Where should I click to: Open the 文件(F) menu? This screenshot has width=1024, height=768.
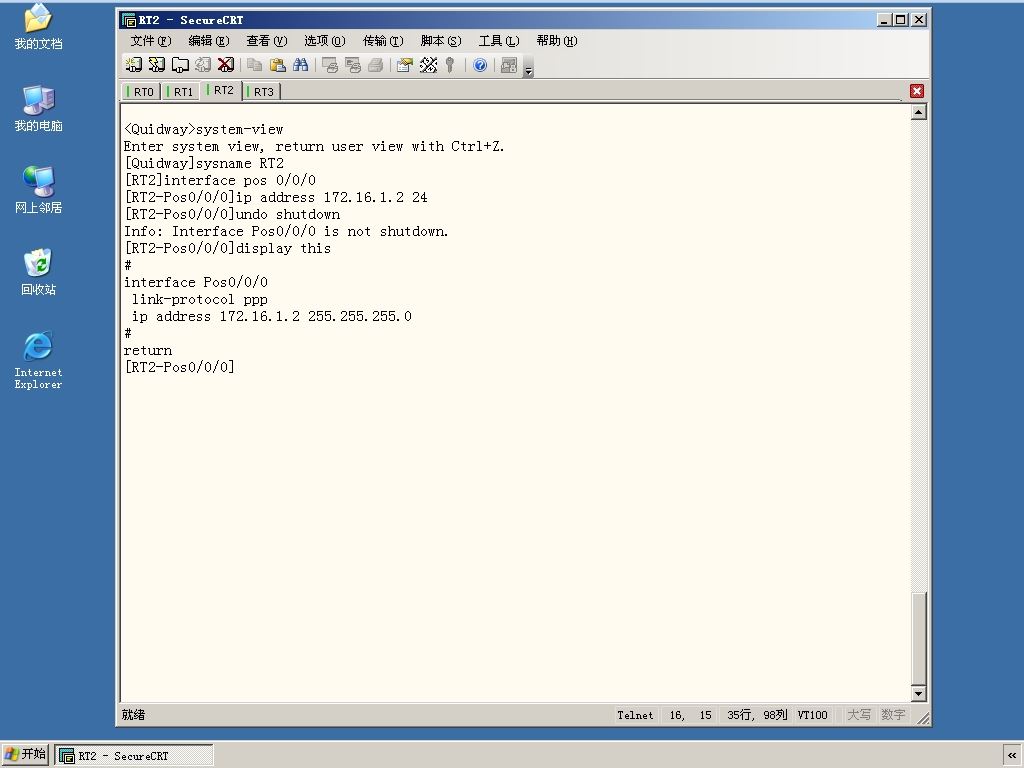pos(151,41)
